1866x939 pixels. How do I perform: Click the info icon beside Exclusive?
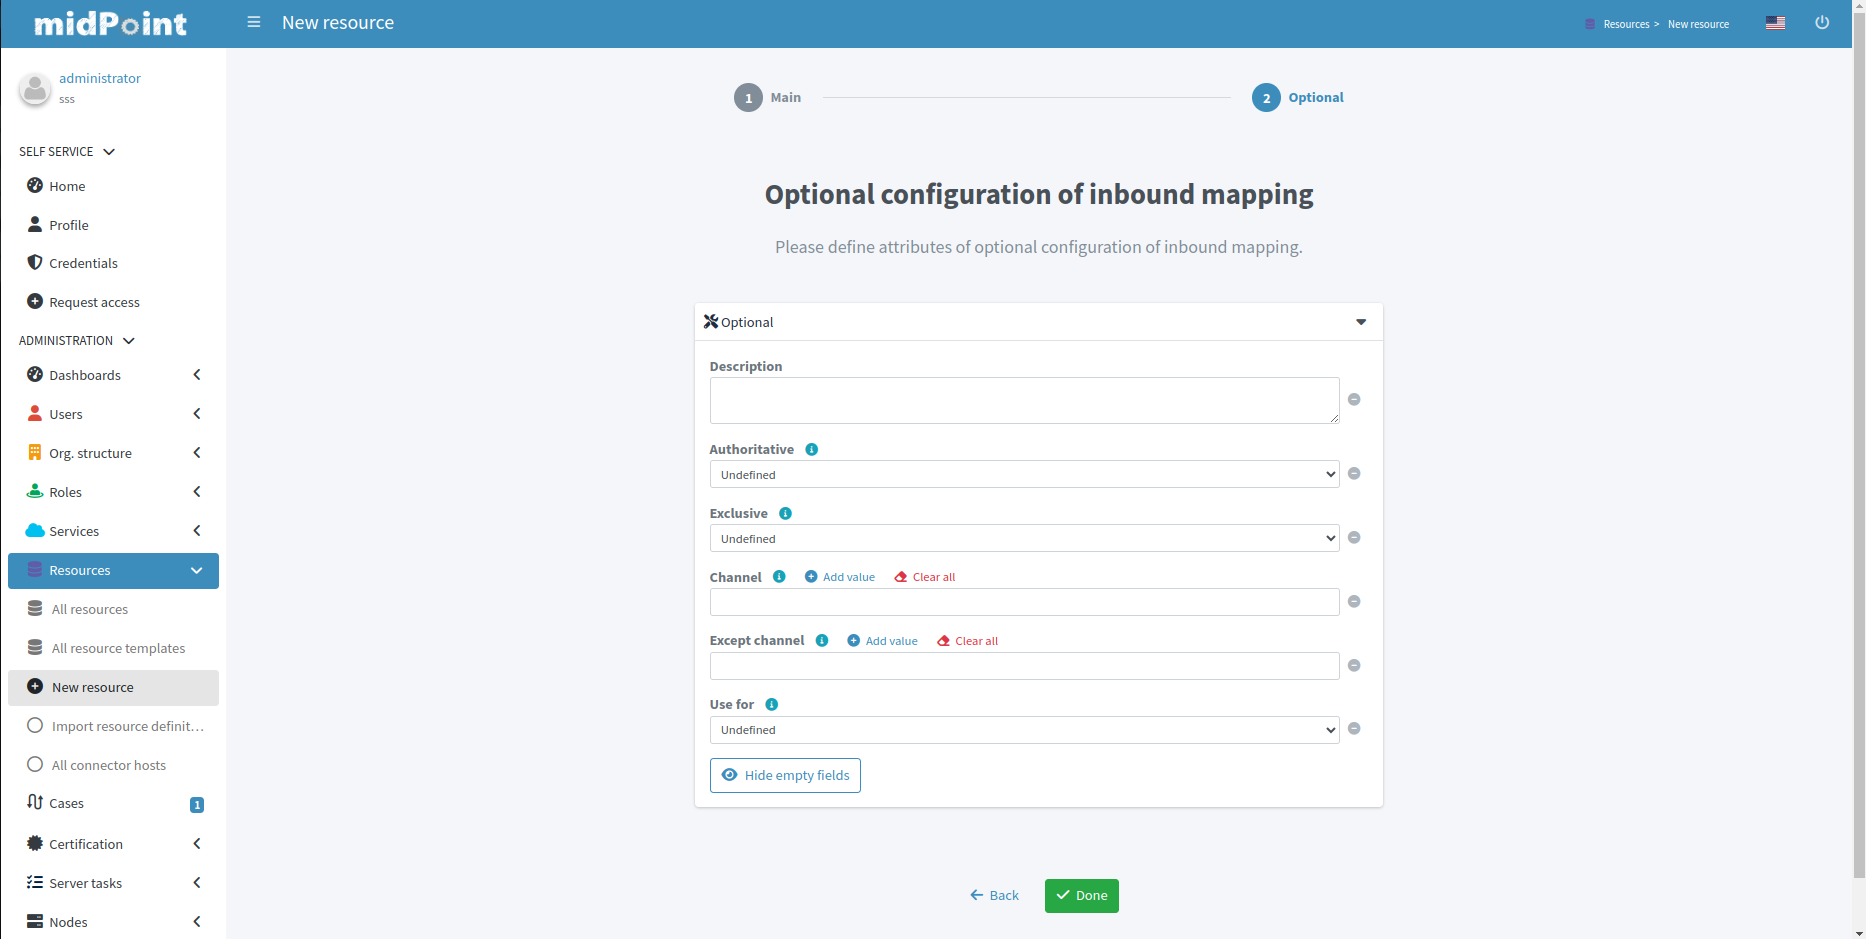click(x=786, y=514)
